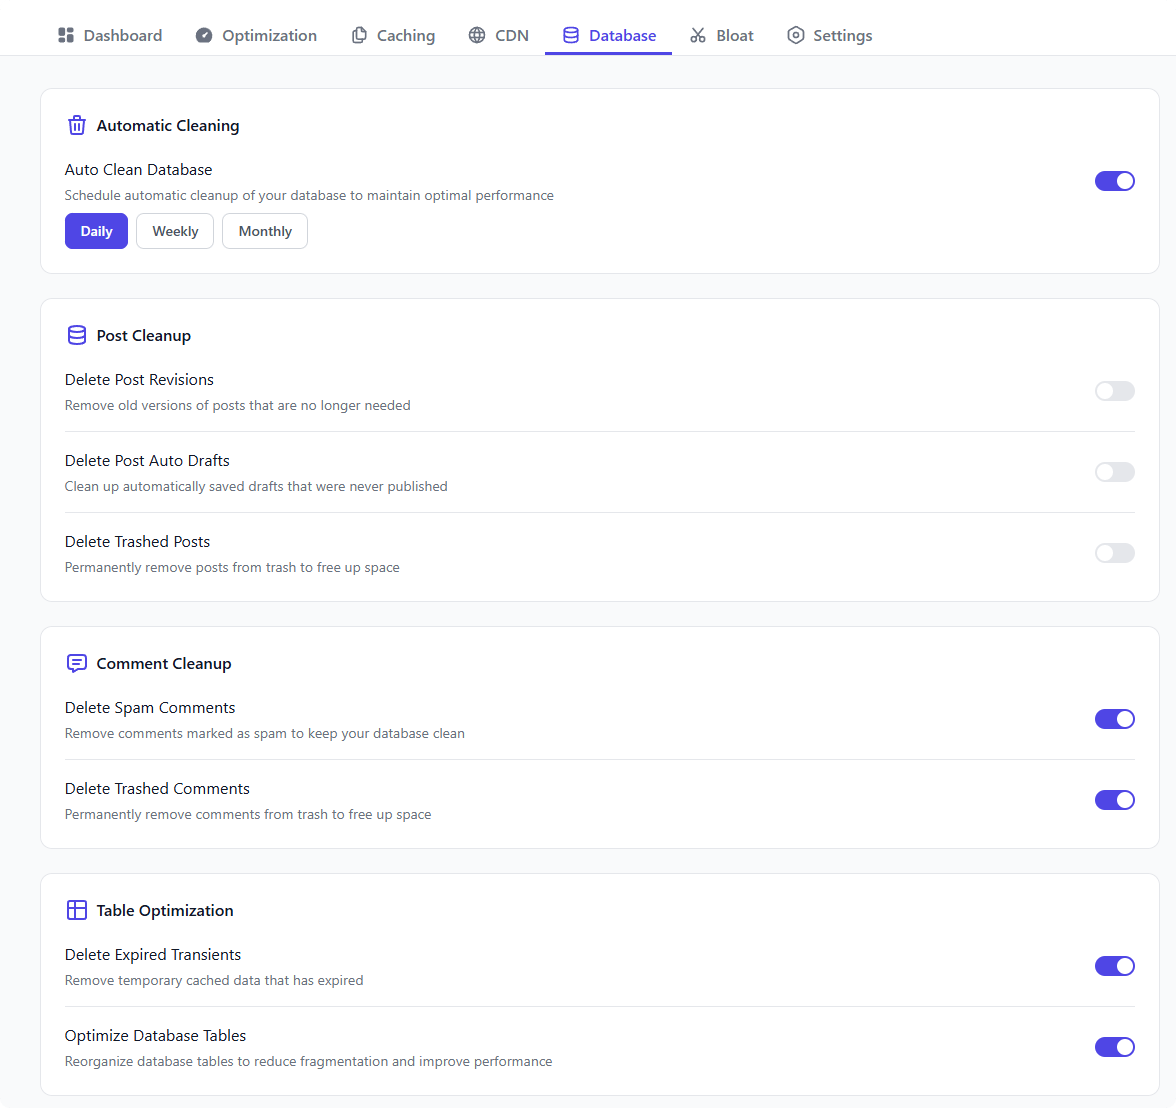This screenshot has height=1108, width=1176.
Task: Click the CDN globe icon
Action: [x=477, y=35]
